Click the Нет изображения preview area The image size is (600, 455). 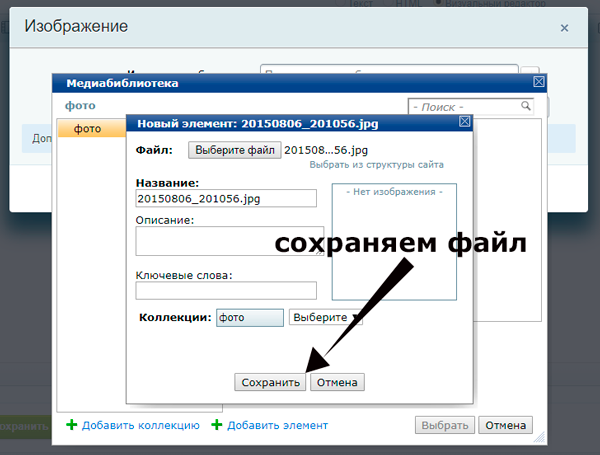(394, 242)
